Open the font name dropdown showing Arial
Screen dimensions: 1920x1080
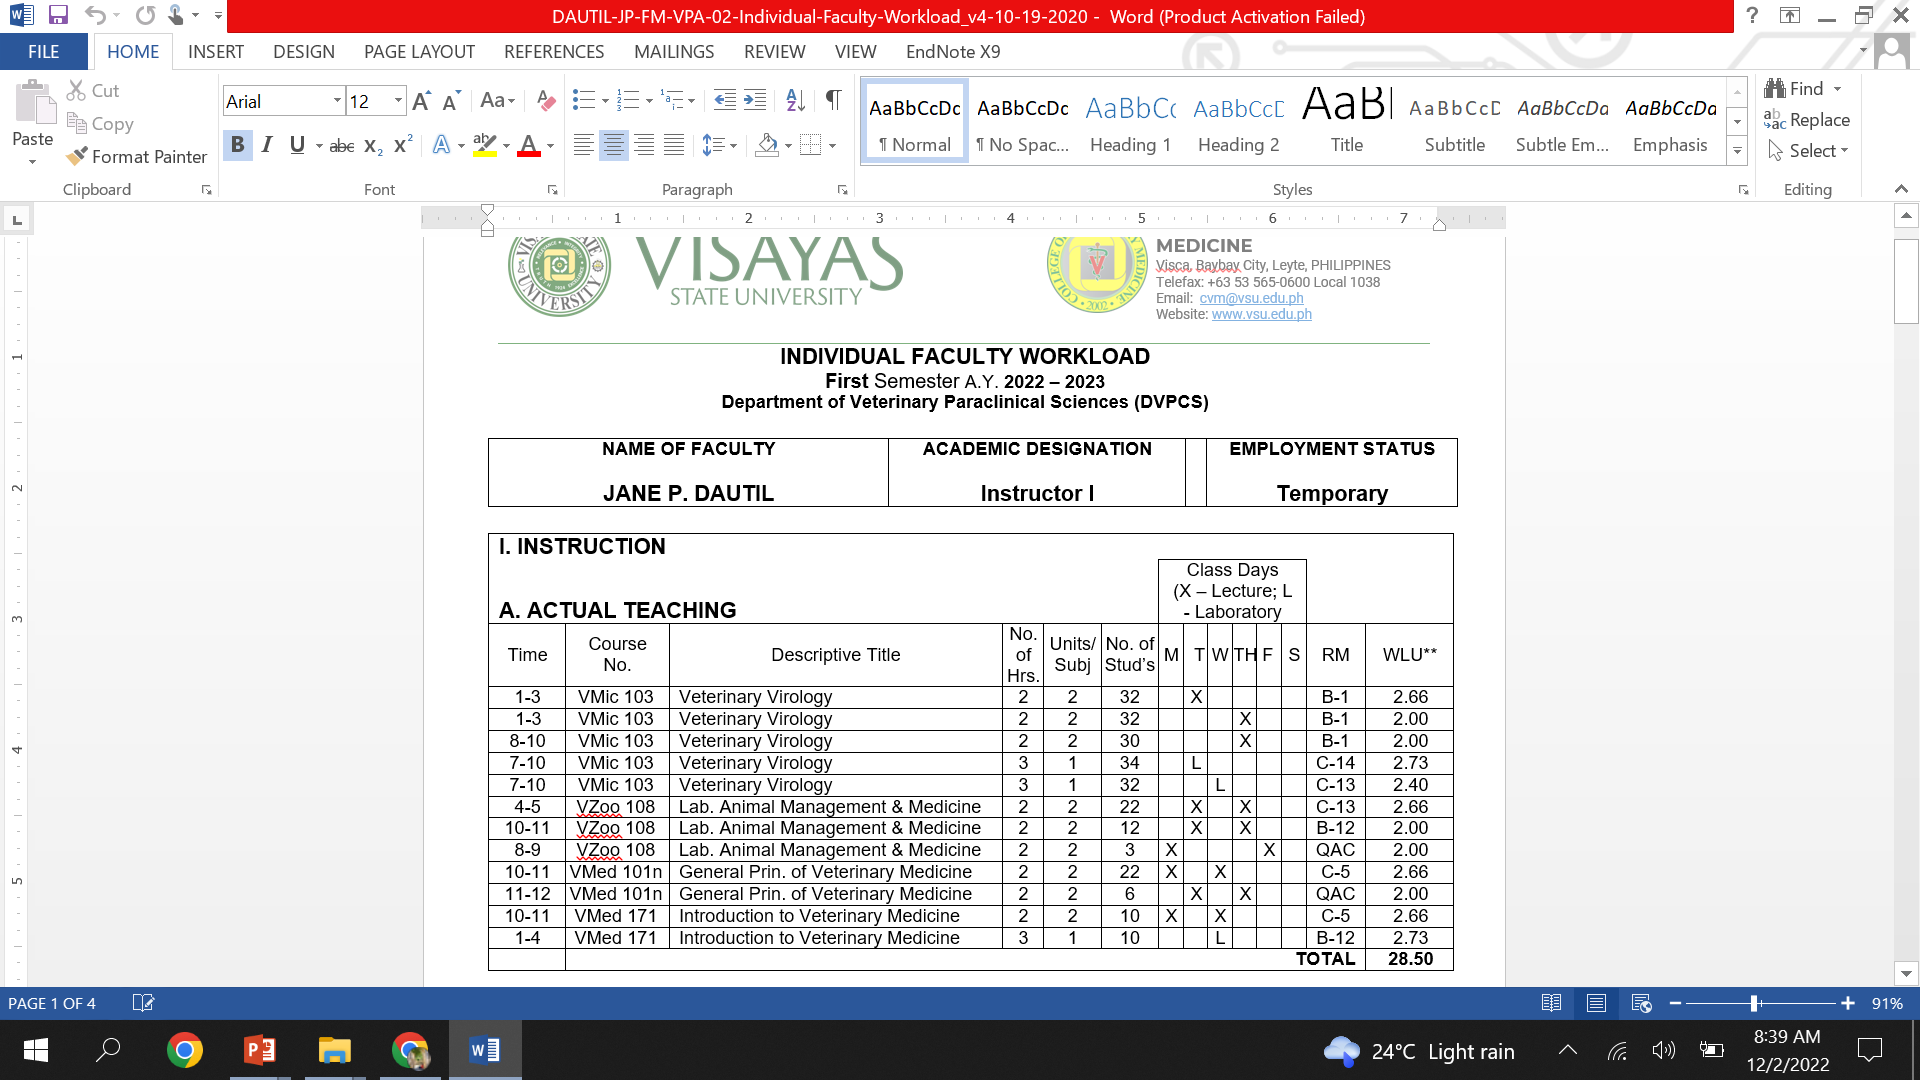[x=337, y=101]
